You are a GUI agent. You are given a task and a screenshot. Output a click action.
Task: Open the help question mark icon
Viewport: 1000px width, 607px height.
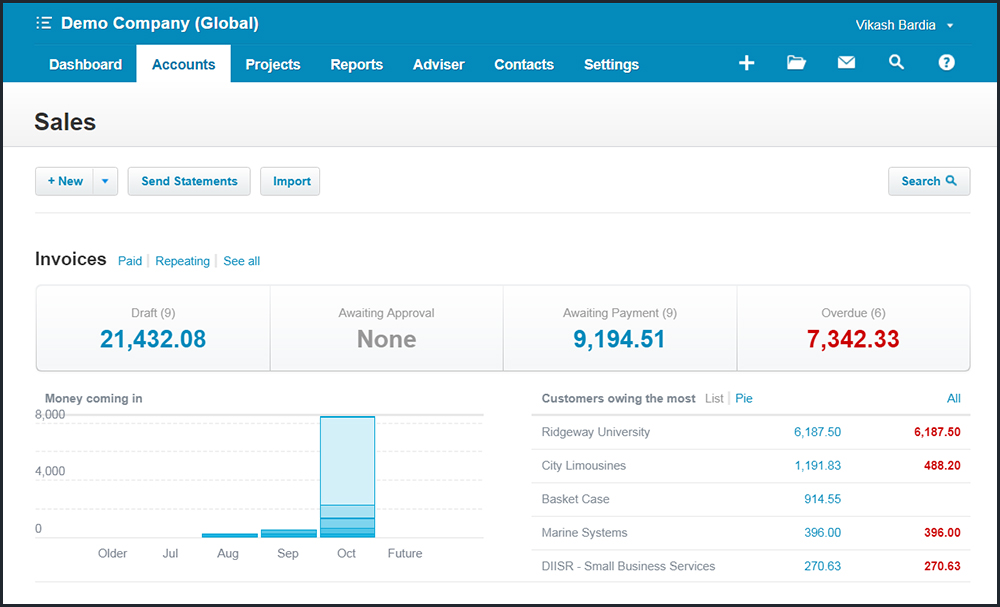coord(946,62)
